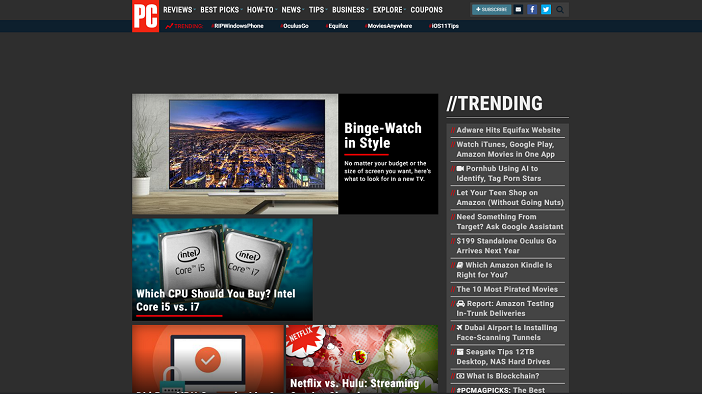Screen dimensions: 702x394
Task: Expand the How-To menu
Action: 261,10
